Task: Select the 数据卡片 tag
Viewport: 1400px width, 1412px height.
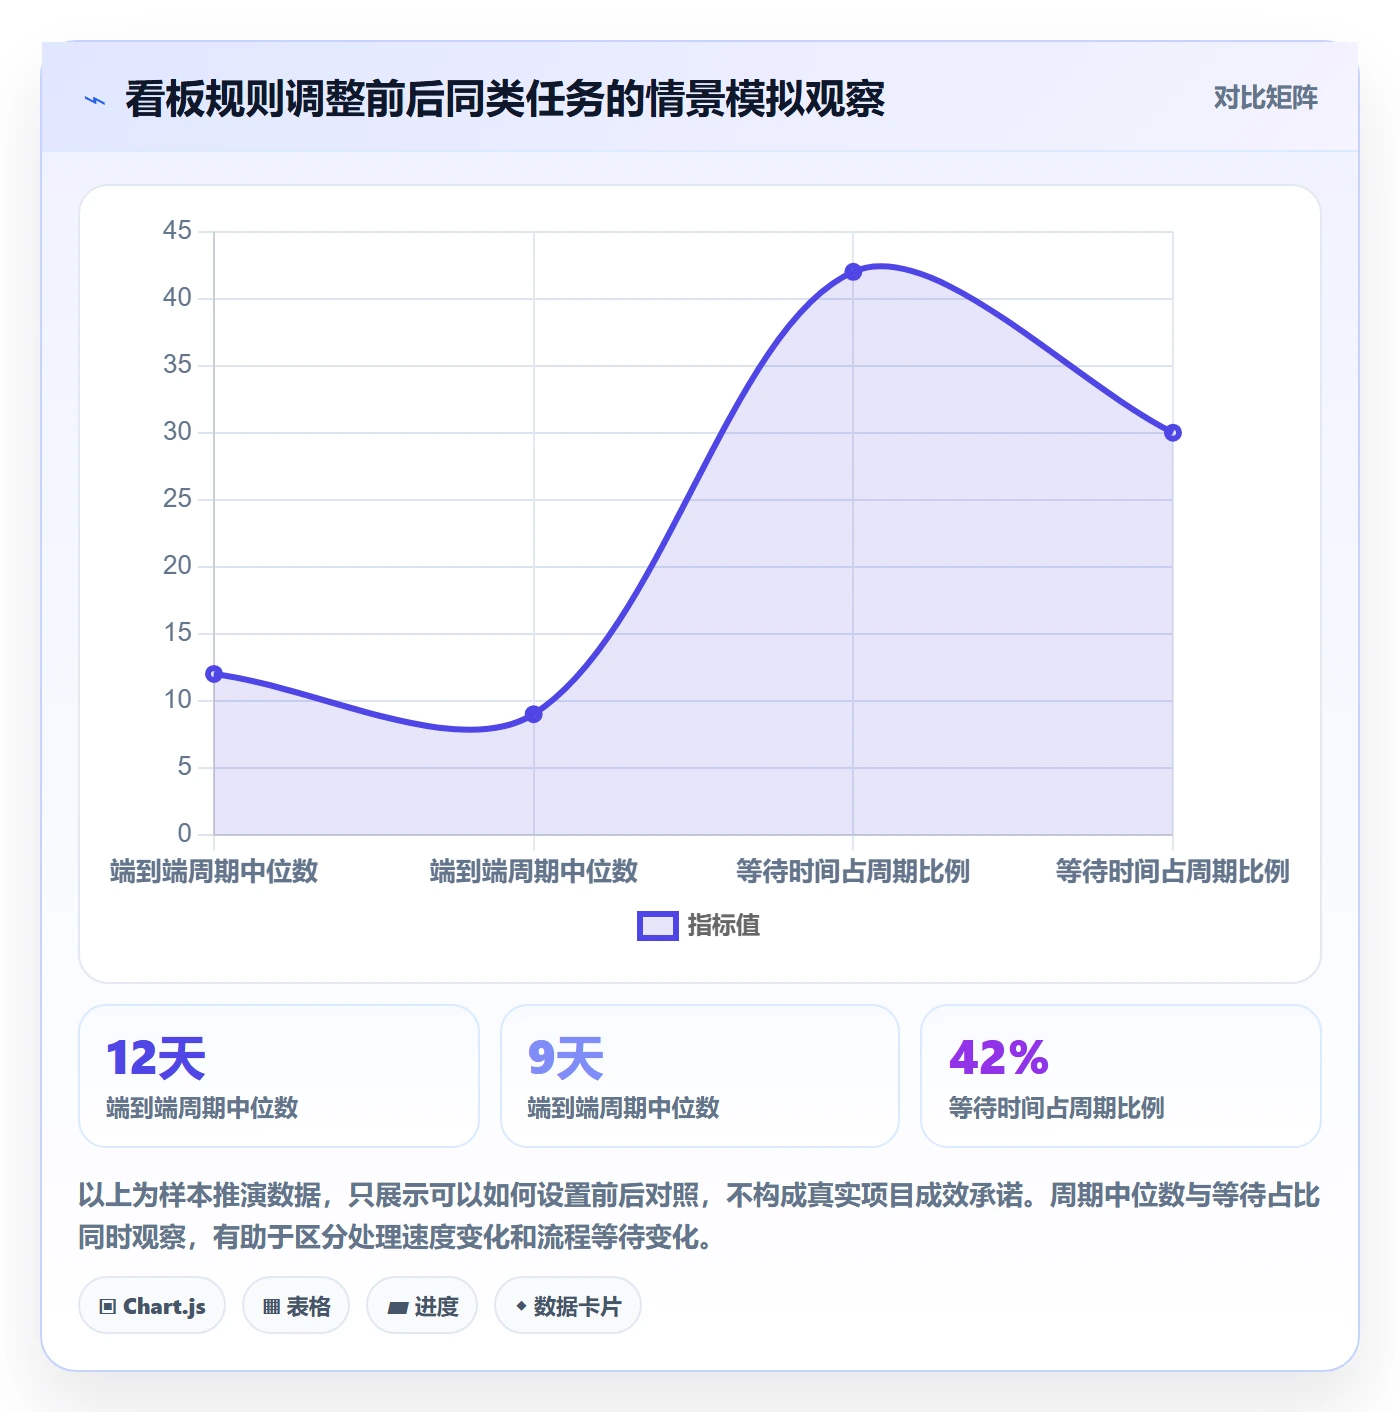Action: tap(568, 1306)
